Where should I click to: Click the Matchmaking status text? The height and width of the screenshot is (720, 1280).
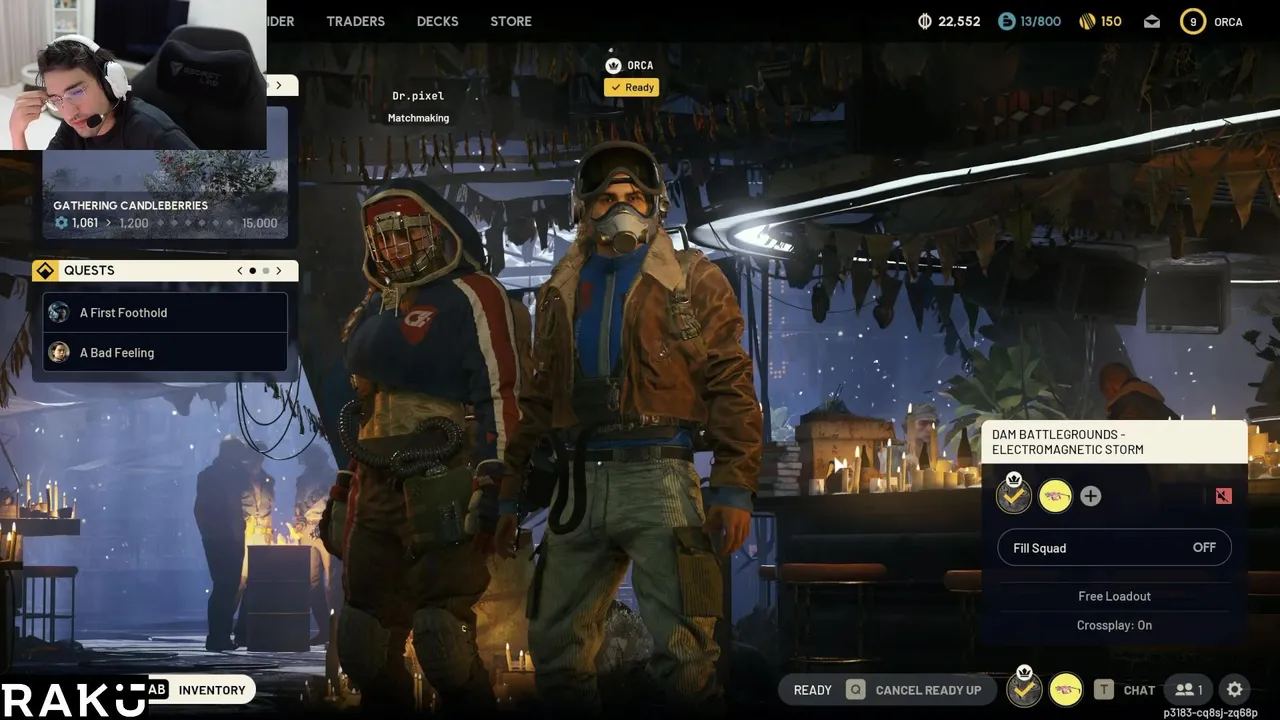(418, 118)
